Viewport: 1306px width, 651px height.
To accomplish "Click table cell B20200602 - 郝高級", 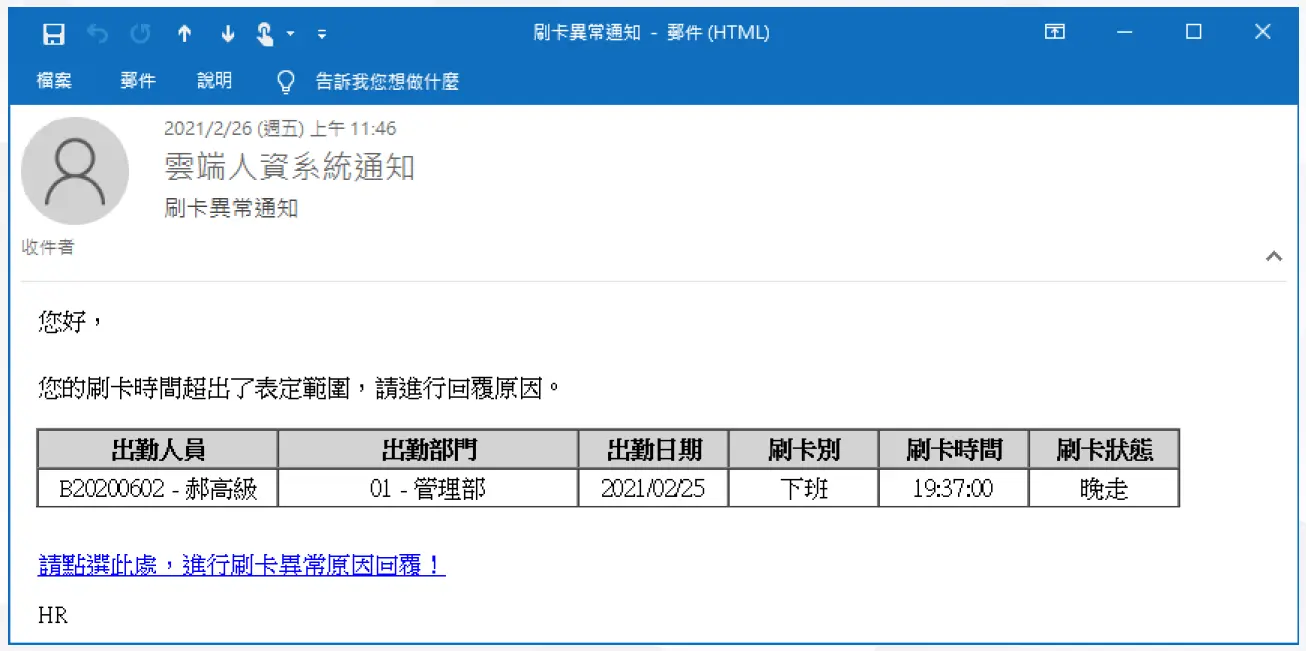I will click(158, 489).
